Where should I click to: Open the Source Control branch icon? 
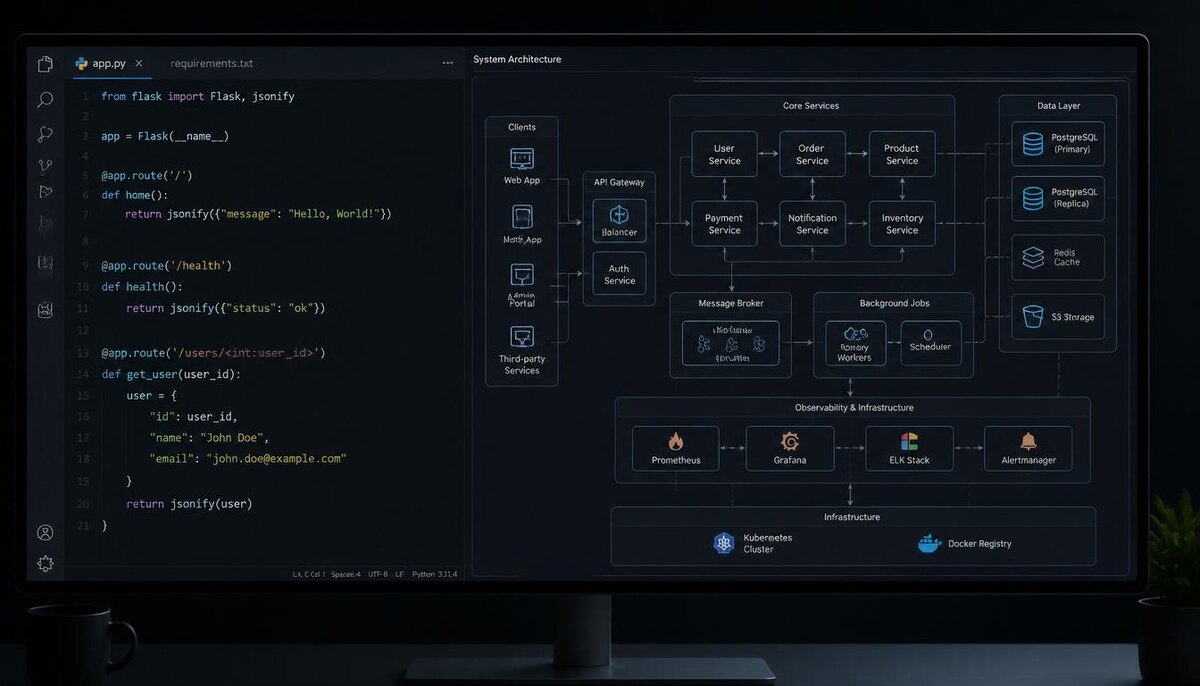45,166
